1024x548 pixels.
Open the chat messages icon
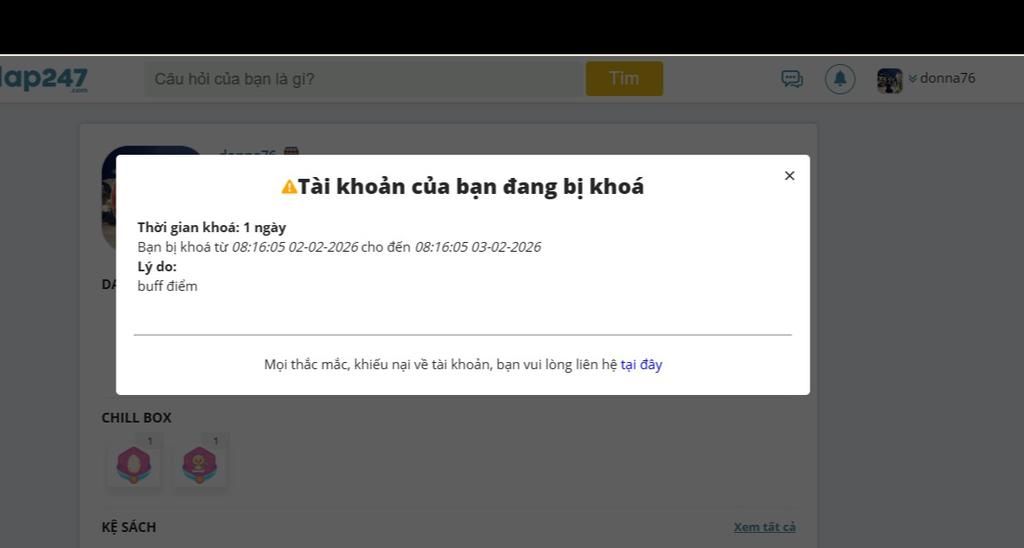tap(792, 79)
